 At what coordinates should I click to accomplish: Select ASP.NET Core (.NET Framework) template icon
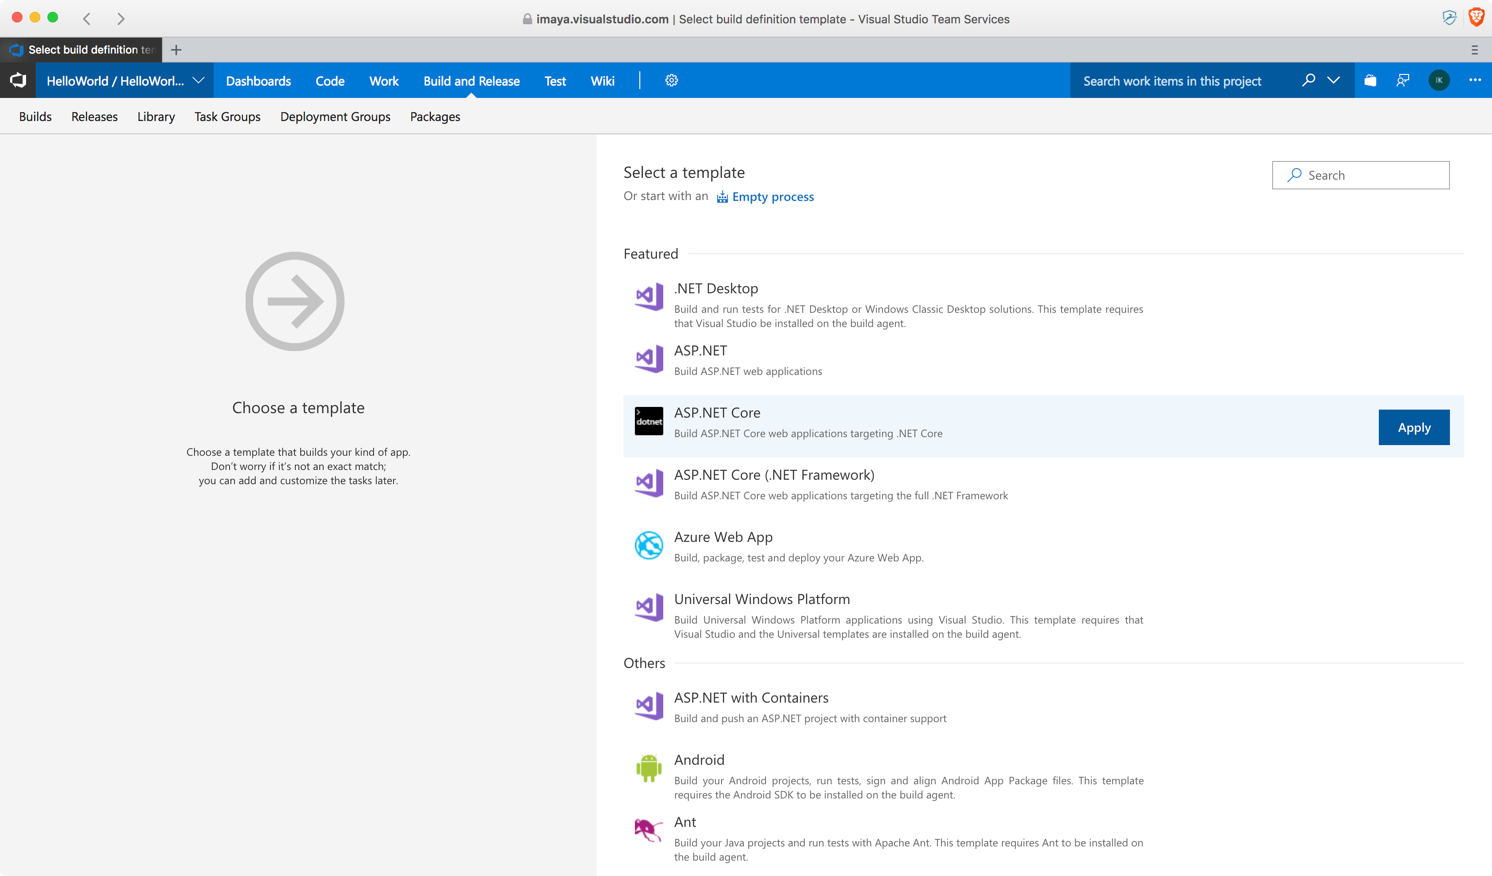[649, 483]
